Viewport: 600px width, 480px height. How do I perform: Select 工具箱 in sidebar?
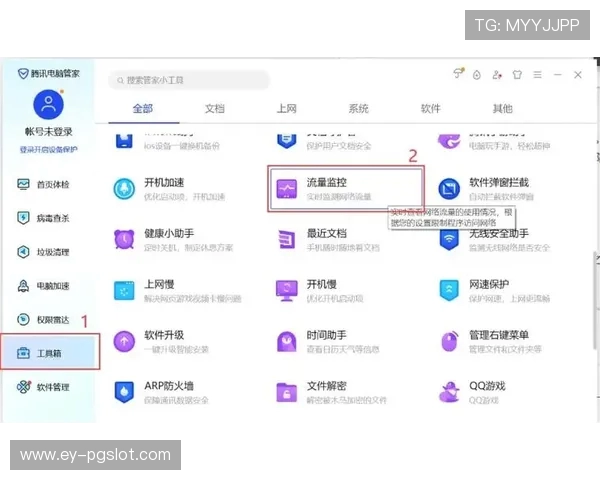[x=49, y=352]
